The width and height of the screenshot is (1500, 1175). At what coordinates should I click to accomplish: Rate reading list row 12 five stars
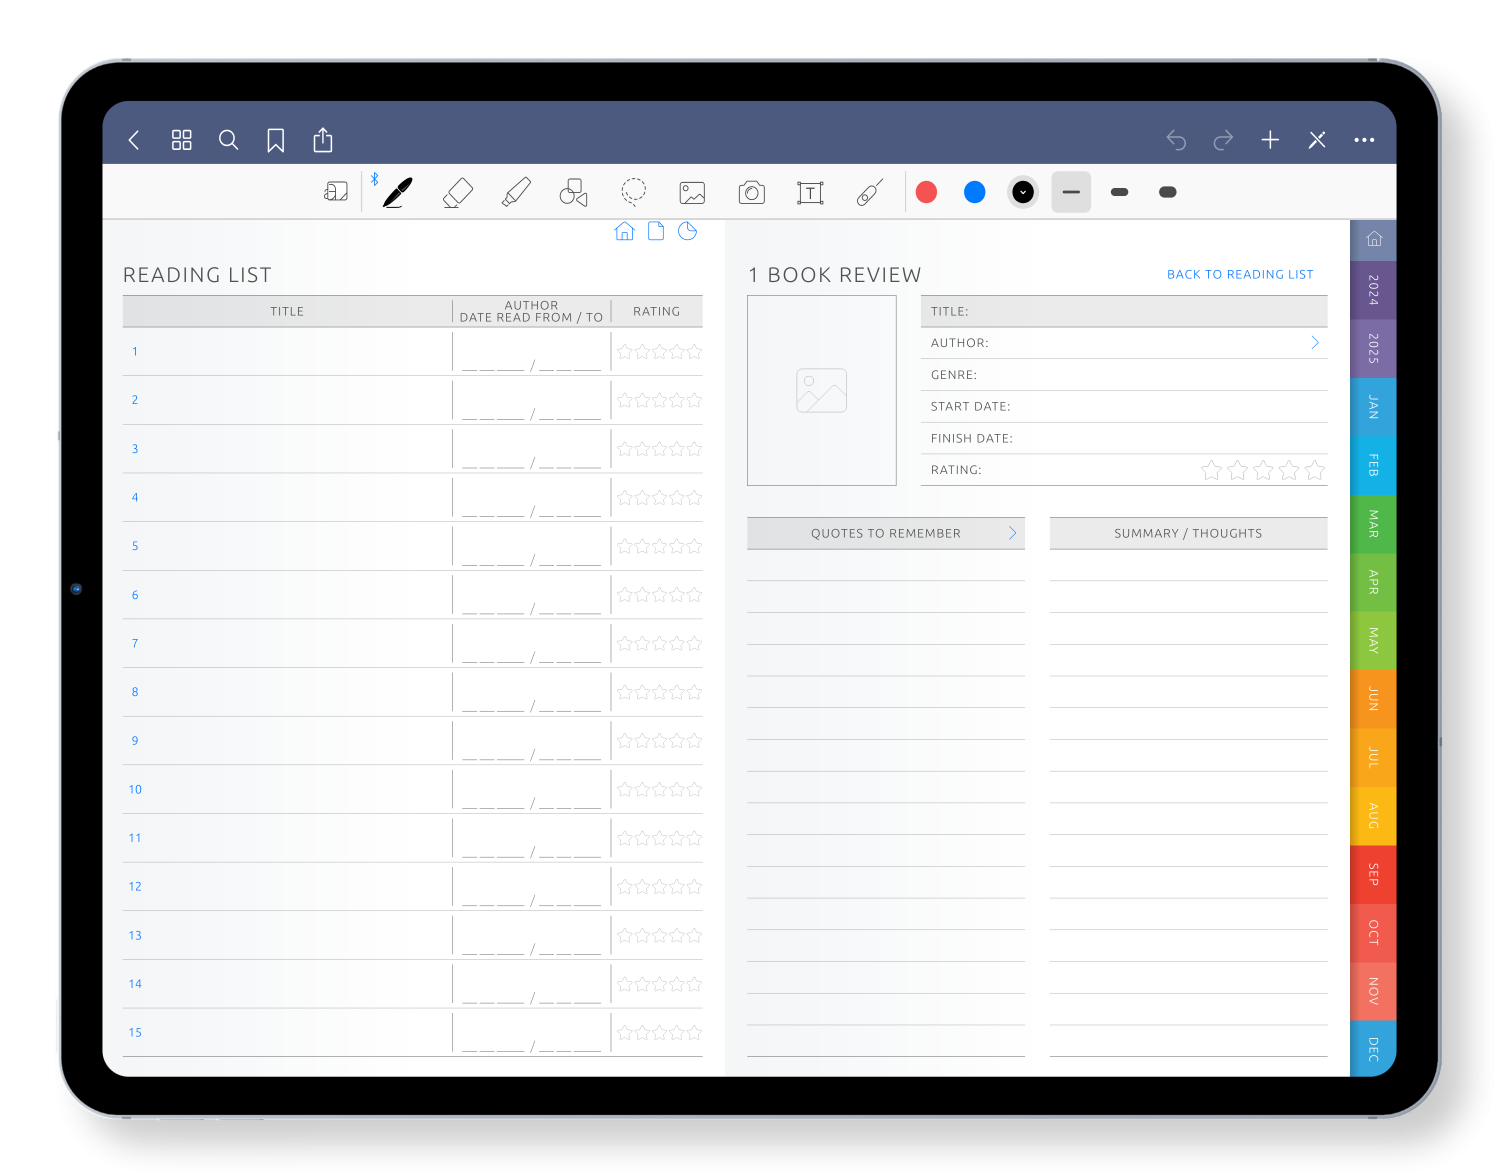point(694,887)
